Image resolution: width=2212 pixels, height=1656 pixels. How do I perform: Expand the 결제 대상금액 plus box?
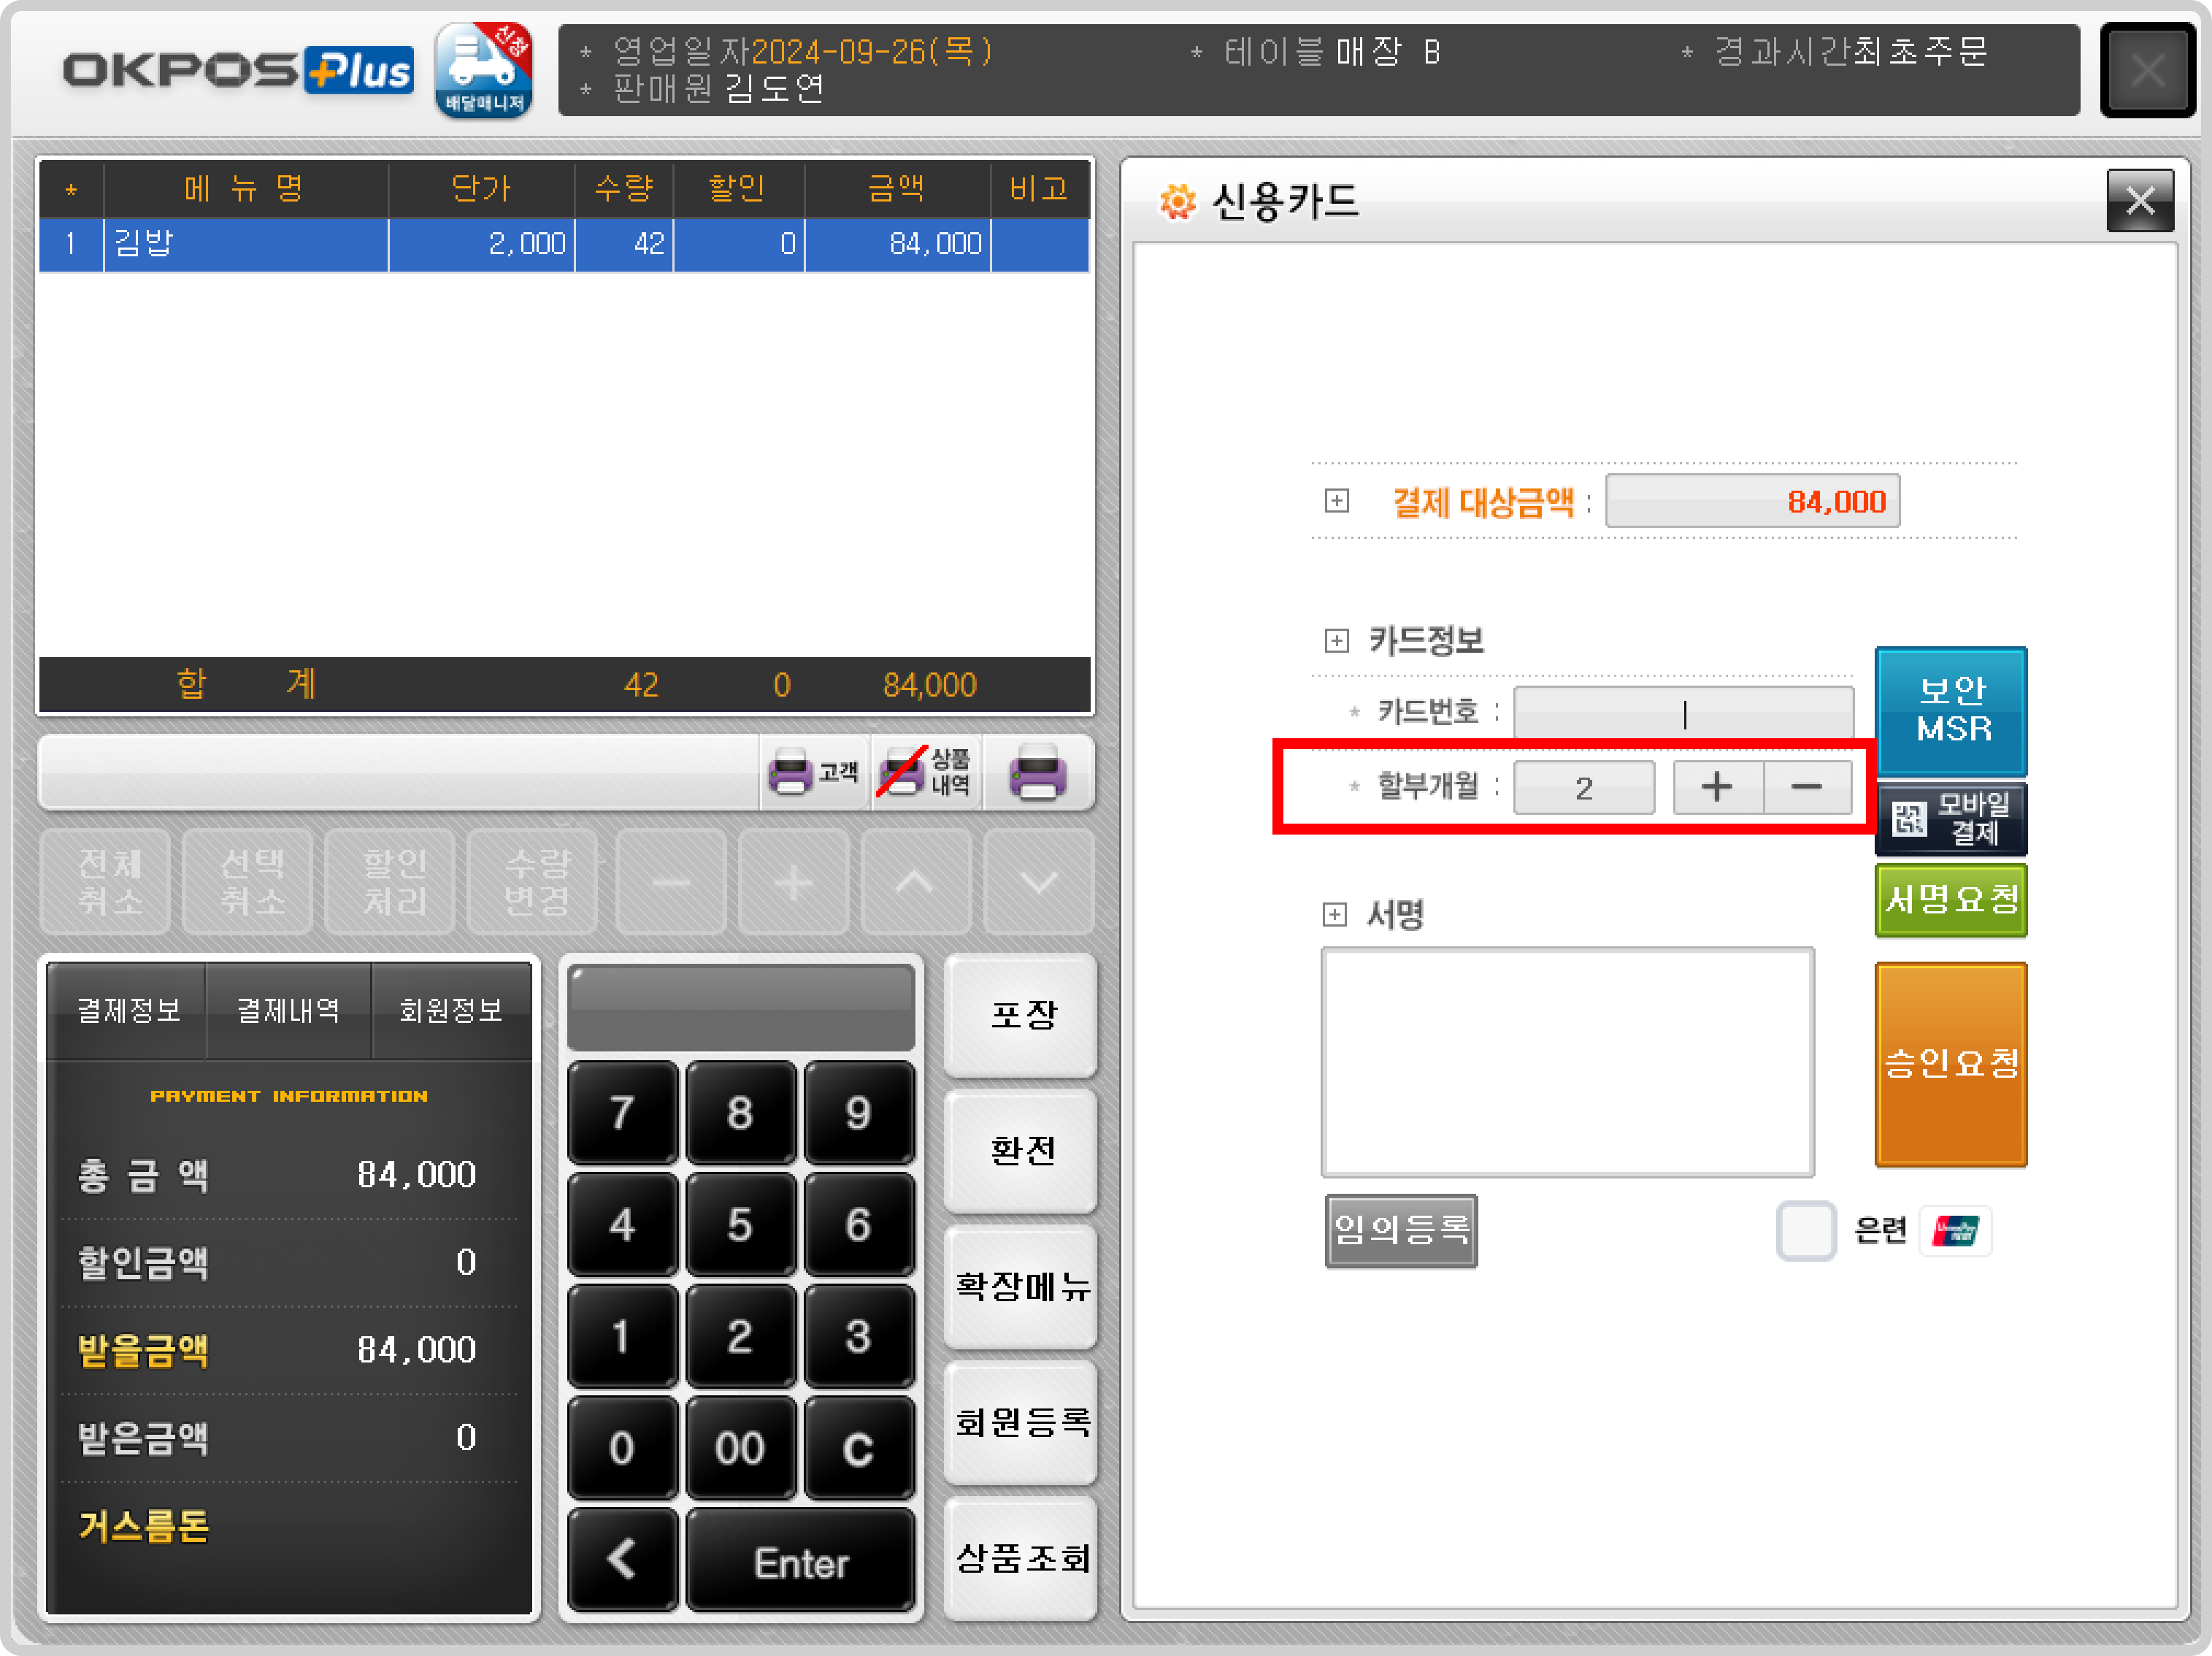(1336, 501)
